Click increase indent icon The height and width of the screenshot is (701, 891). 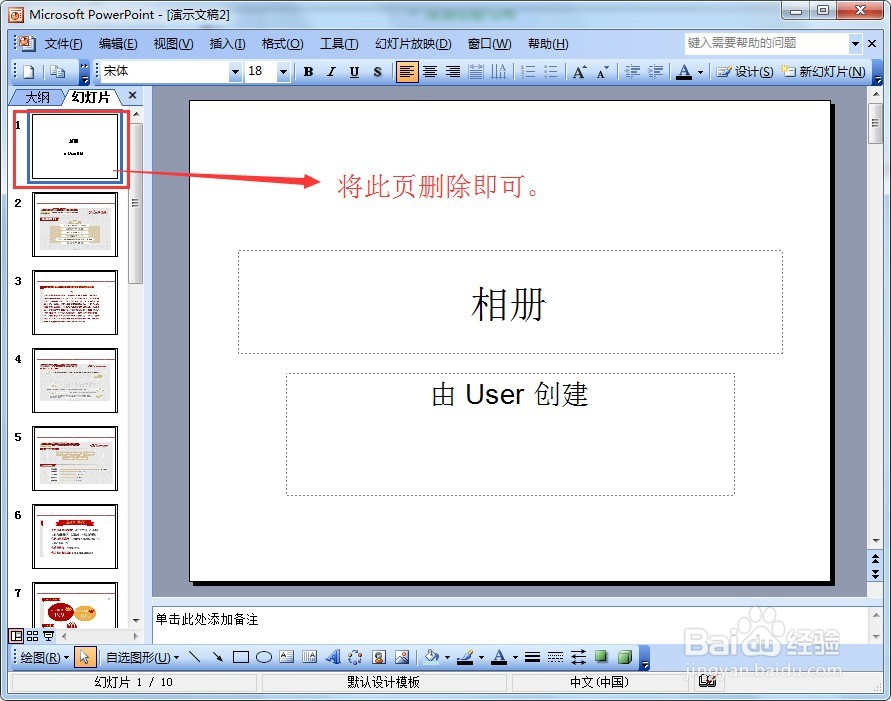(x=655, y=72)
